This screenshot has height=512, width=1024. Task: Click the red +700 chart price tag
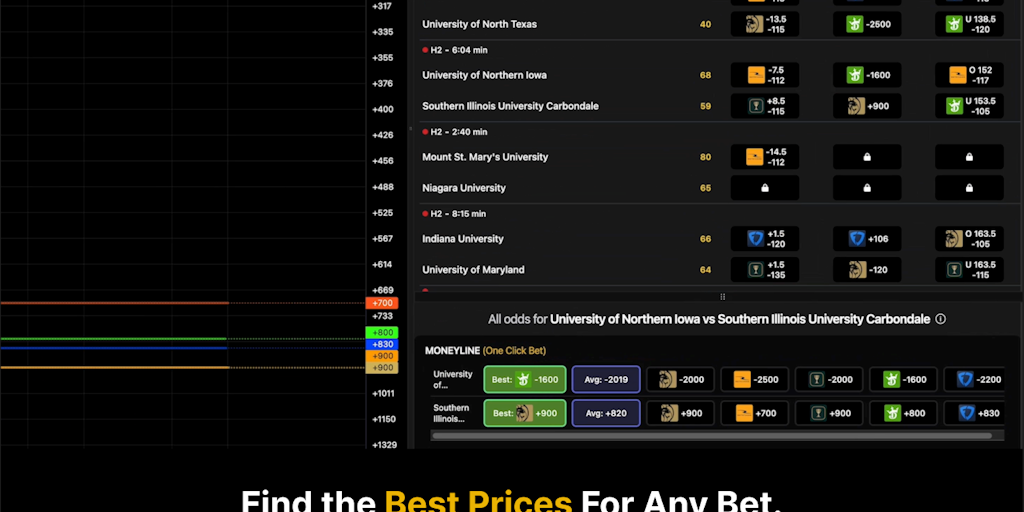[x=382, y=303]
